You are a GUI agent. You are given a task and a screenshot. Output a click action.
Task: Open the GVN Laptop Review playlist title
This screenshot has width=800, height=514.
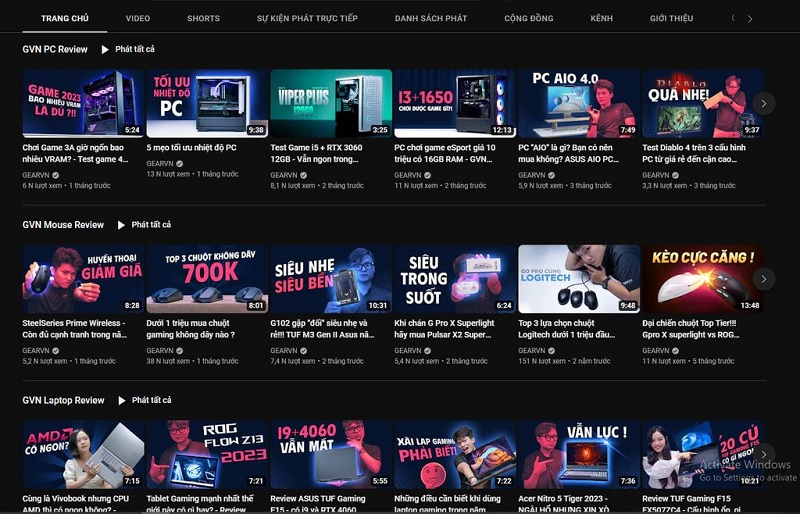point(63,401)
